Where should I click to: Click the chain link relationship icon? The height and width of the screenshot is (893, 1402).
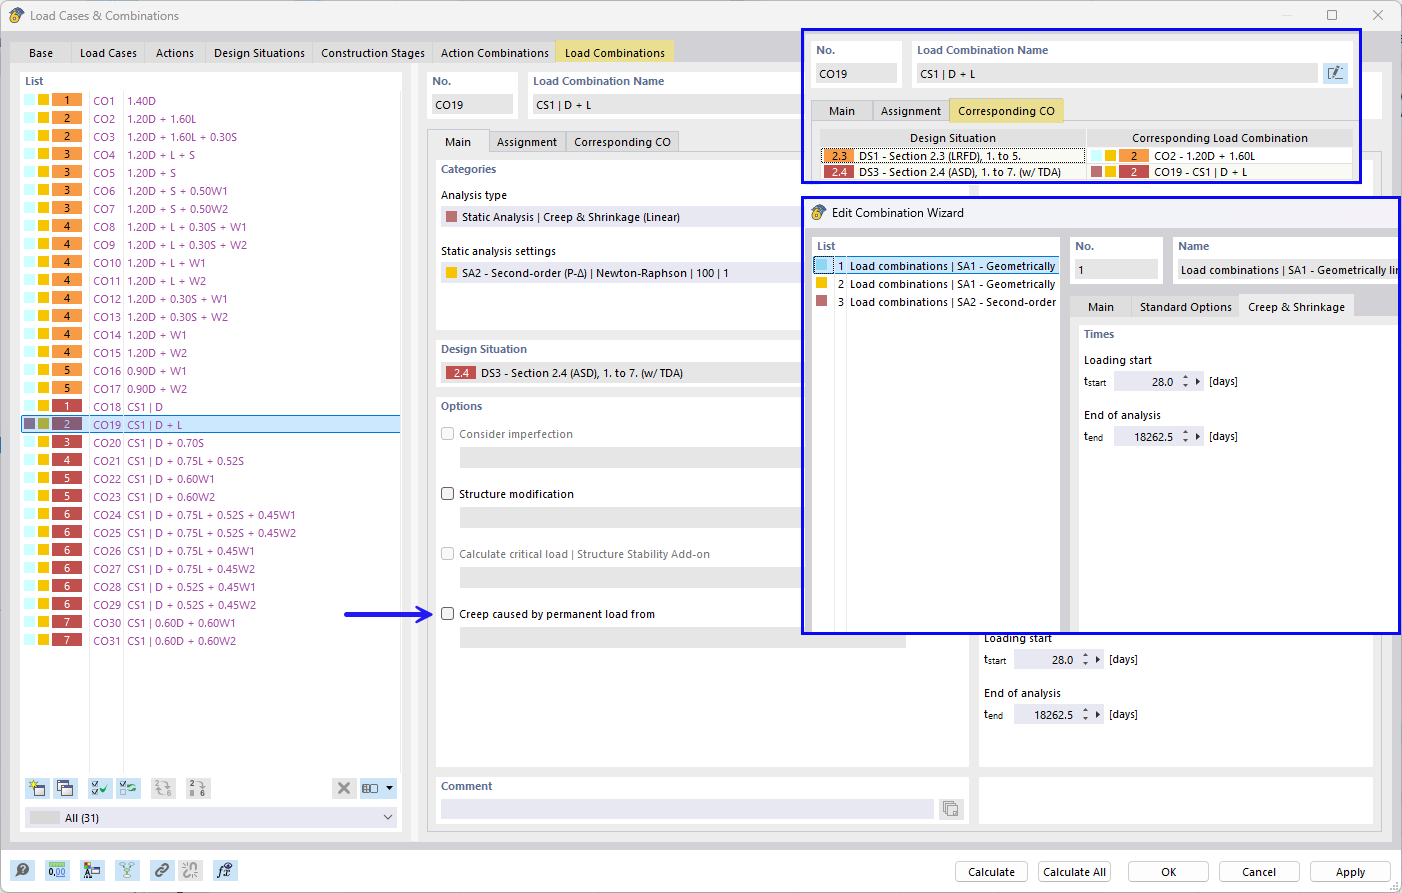(161, 870)
